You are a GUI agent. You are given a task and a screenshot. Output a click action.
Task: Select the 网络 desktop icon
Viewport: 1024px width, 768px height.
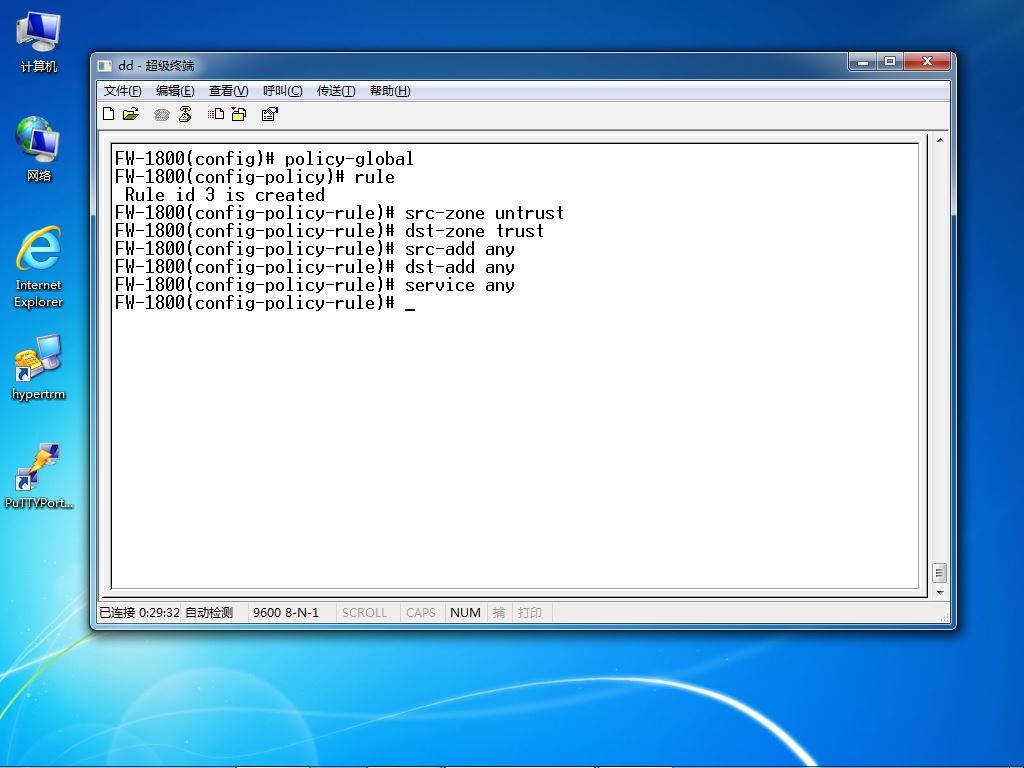(x=39, y=149)
